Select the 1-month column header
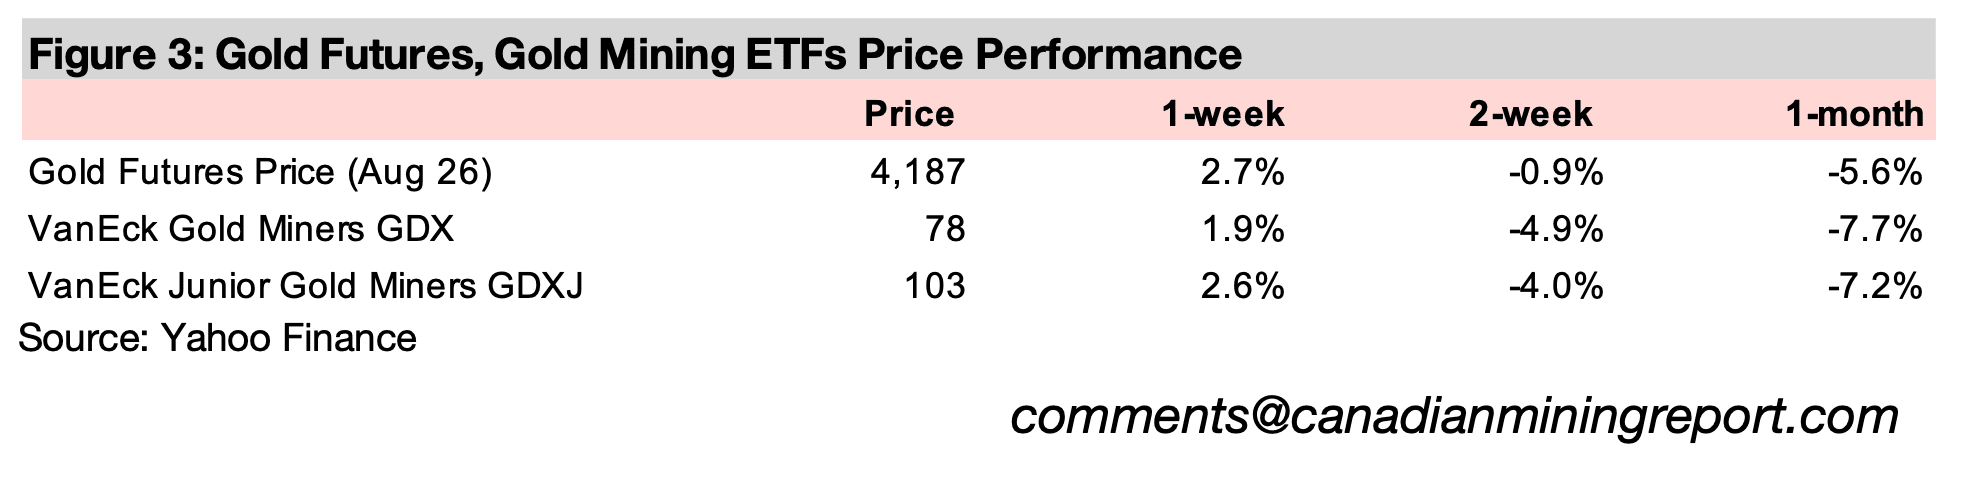 (x=1855, y=114)
